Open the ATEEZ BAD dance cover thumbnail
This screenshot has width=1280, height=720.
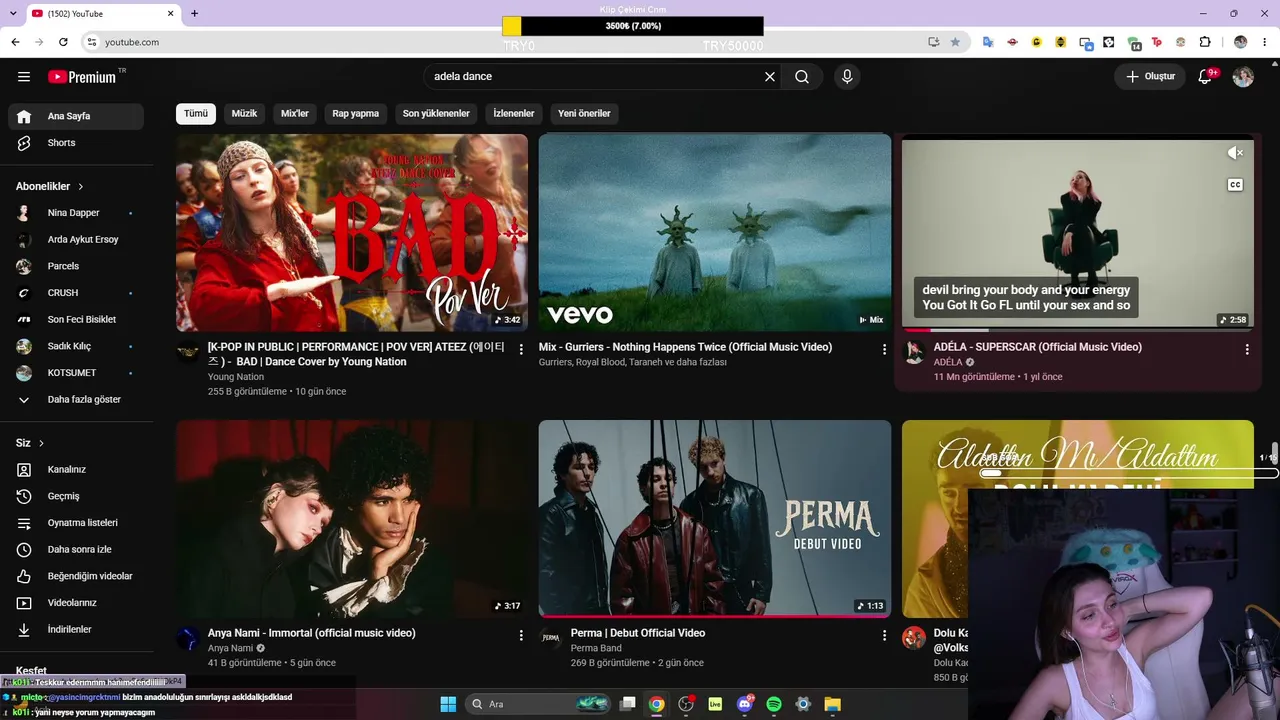(x=352, y=233)
